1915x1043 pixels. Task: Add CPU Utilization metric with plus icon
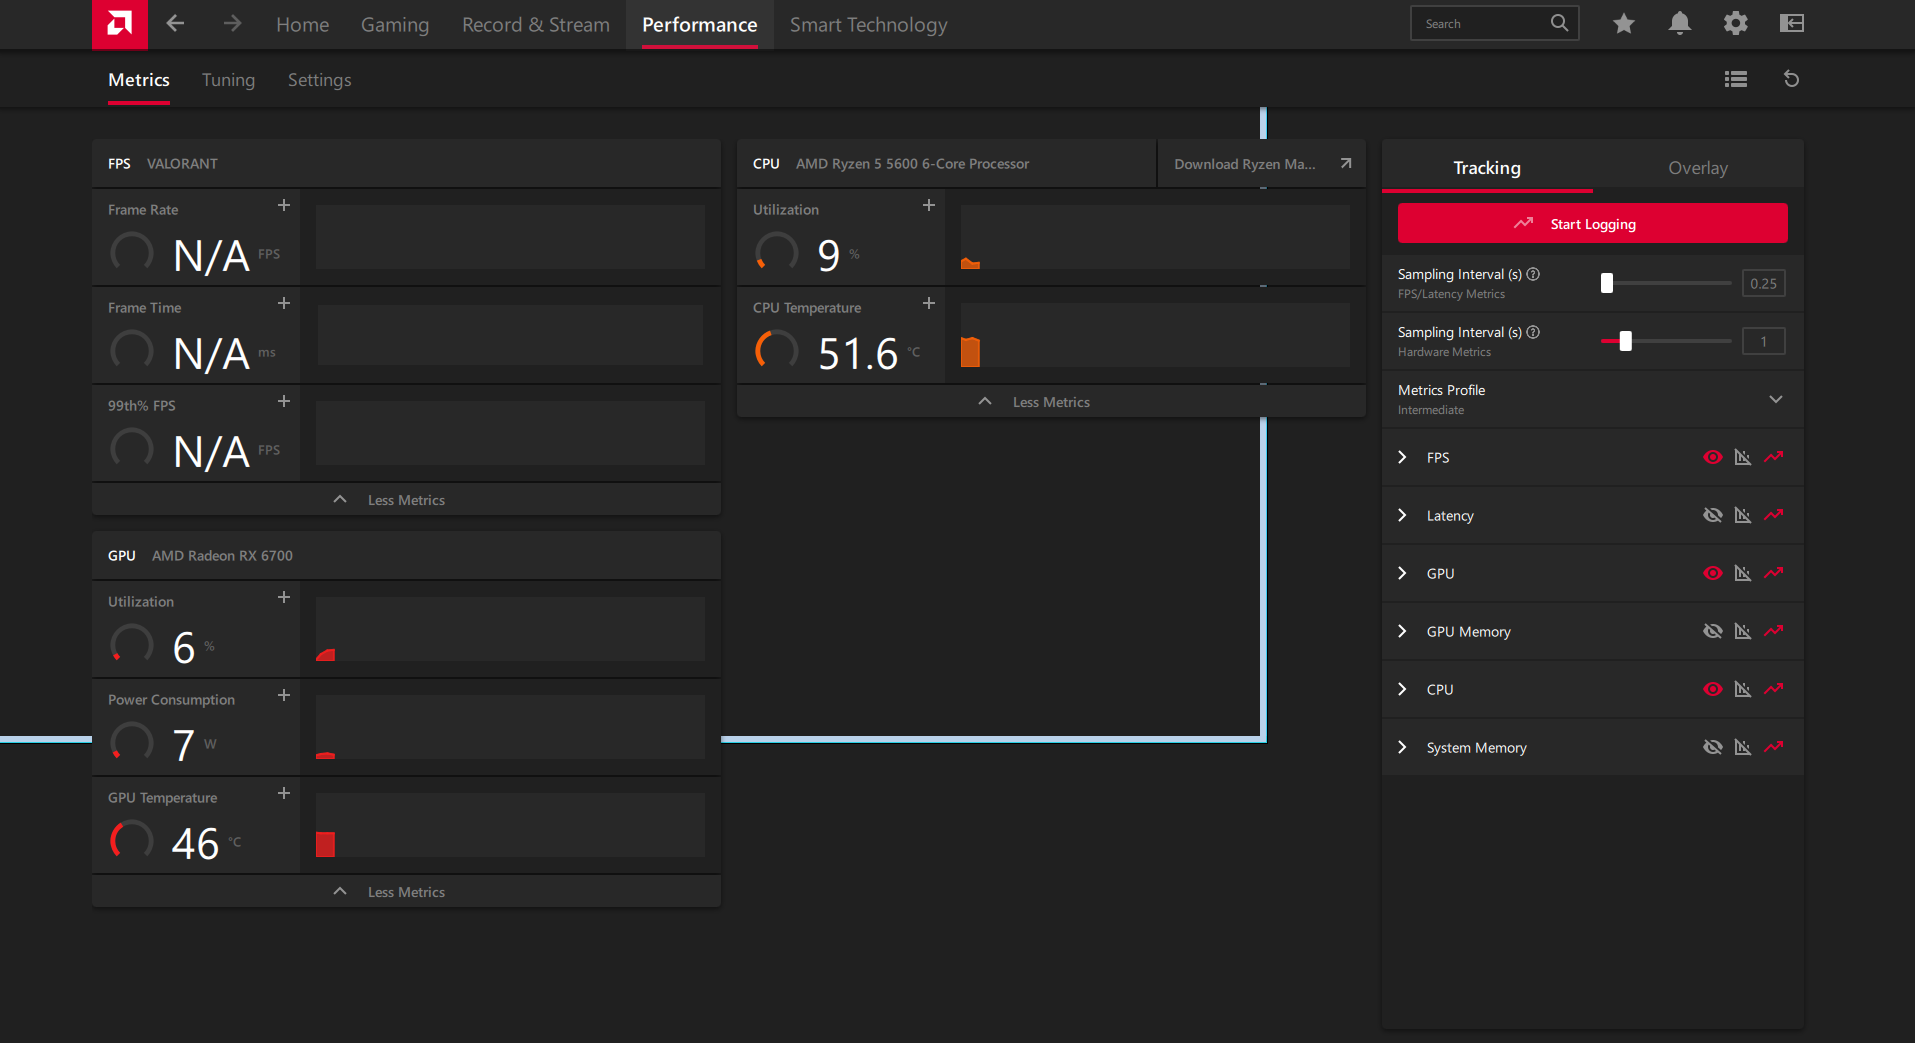point(929,205)
